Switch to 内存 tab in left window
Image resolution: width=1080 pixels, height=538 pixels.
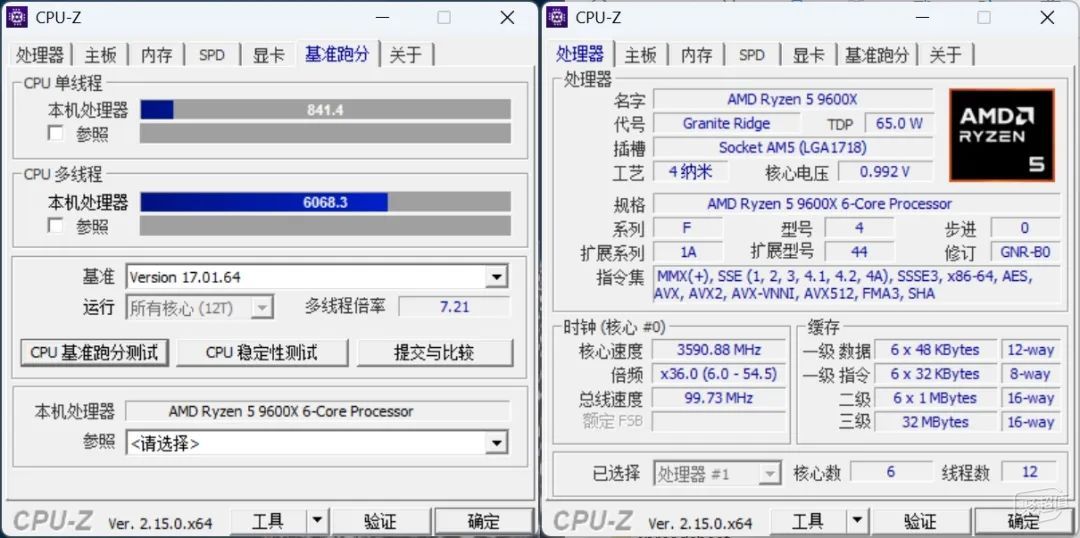[156, 55]
